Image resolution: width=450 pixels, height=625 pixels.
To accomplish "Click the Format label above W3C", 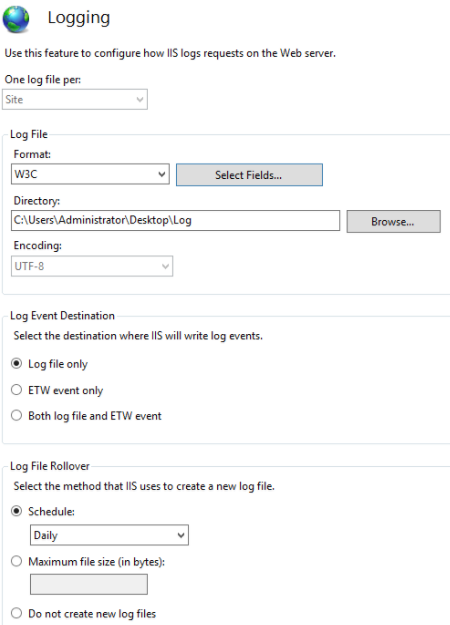I will (x=32, y=154).
